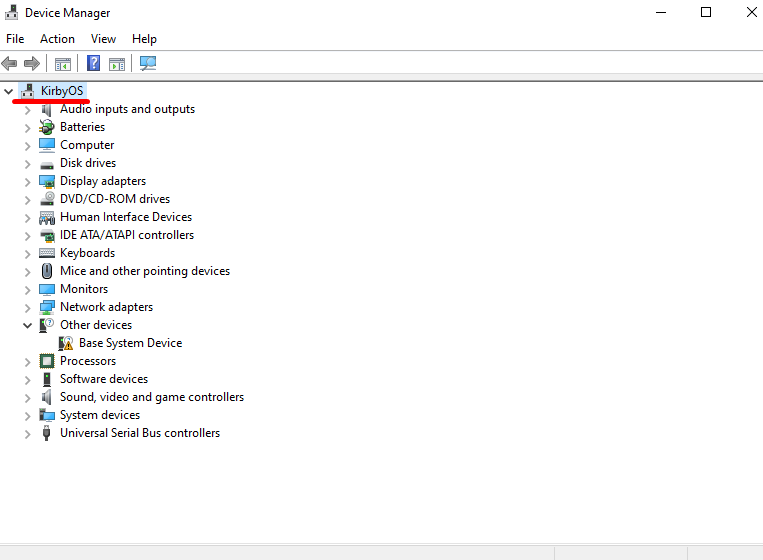Click the Forward arrow toolbar button
Screen dimensions: 763x560
32,63
